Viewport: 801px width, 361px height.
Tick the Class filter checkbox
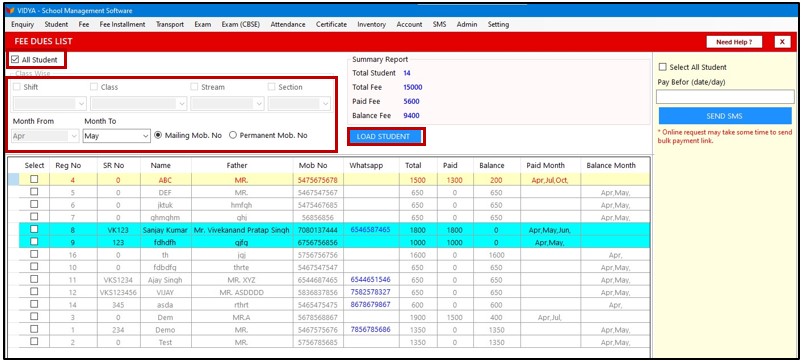94,87
